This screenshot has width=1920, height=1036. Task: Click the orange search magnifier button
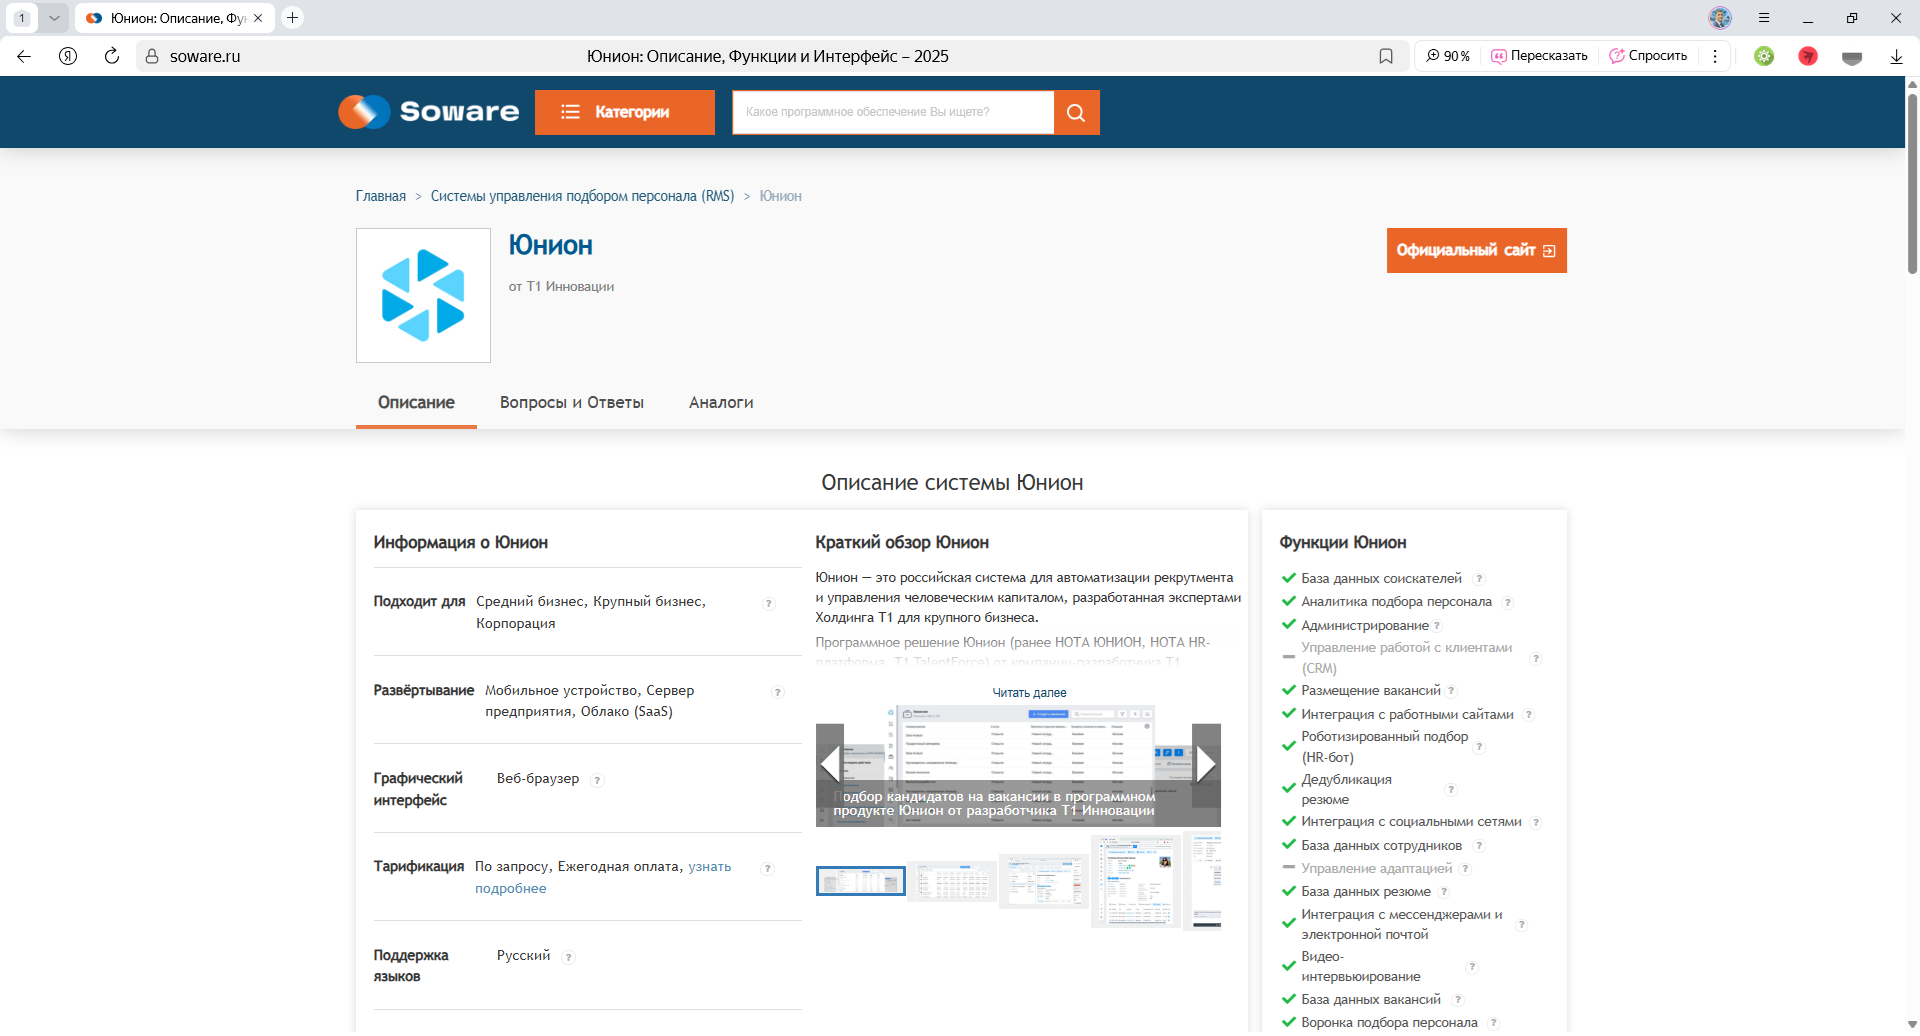[1076, 112]
